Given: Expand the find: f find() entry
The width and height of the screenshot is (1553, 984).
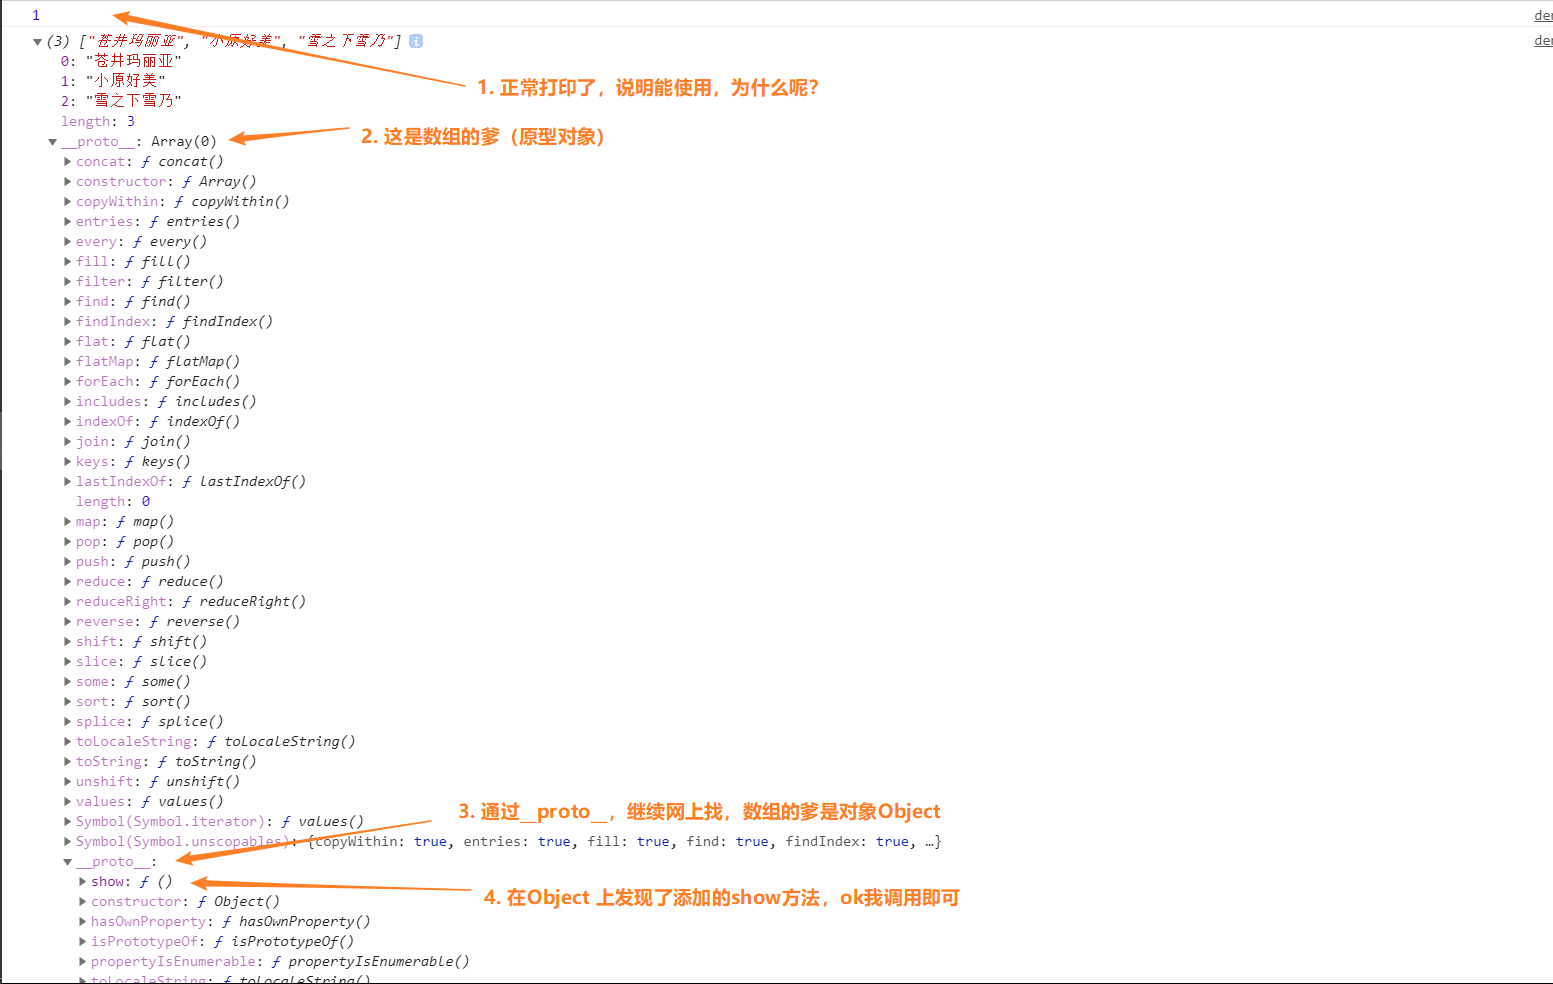Looking at the screenshot, I should [67, 301].
